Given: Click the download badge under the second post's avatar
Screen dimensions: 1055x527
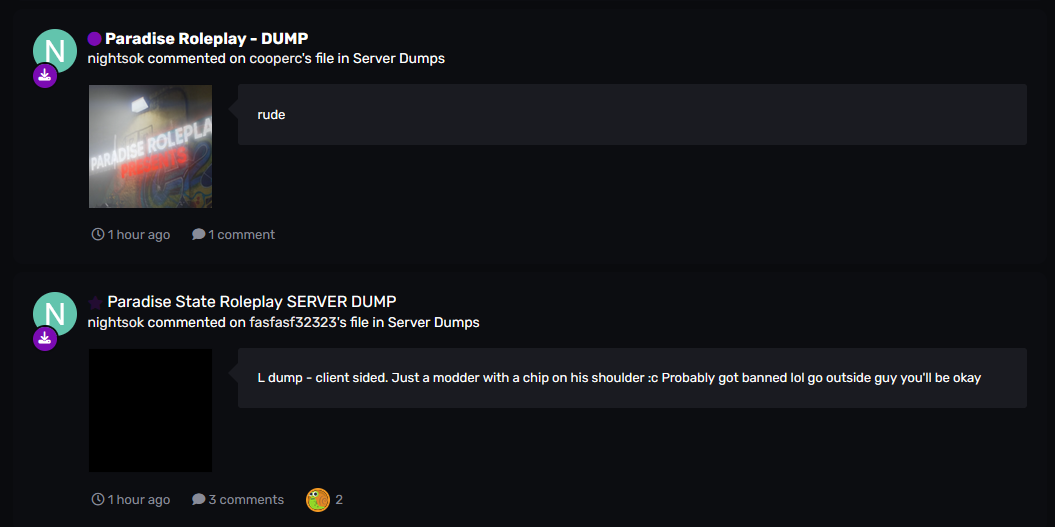Looking at the screenshot, I should tap(45, 339).
